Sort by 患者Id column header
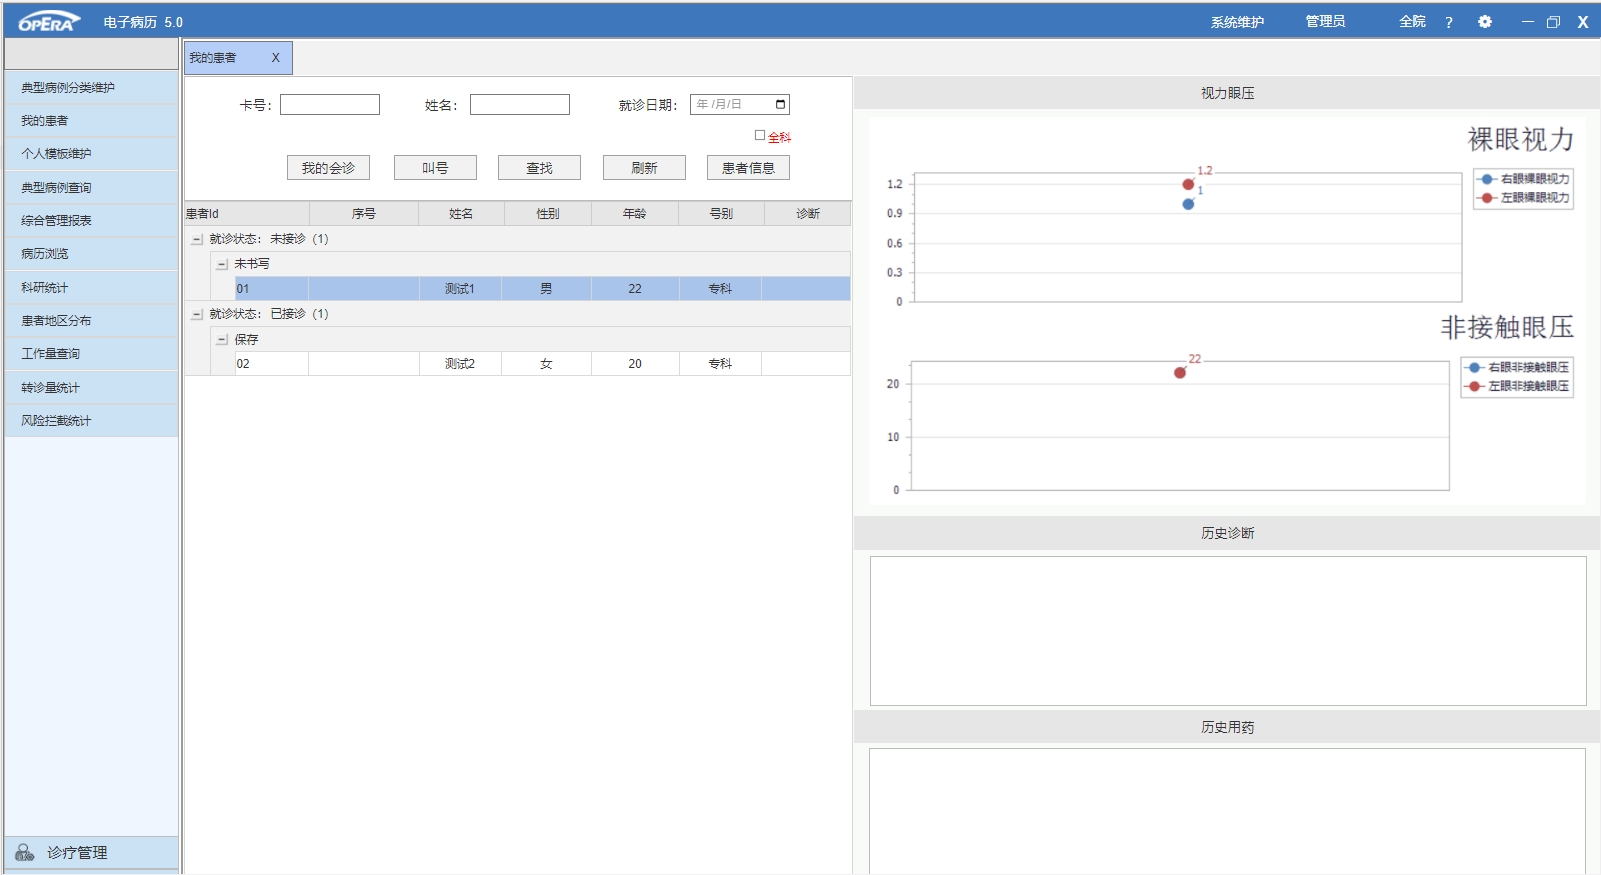Image resolution: width=1601 pixels, height=875 pixels. point(247,213)
